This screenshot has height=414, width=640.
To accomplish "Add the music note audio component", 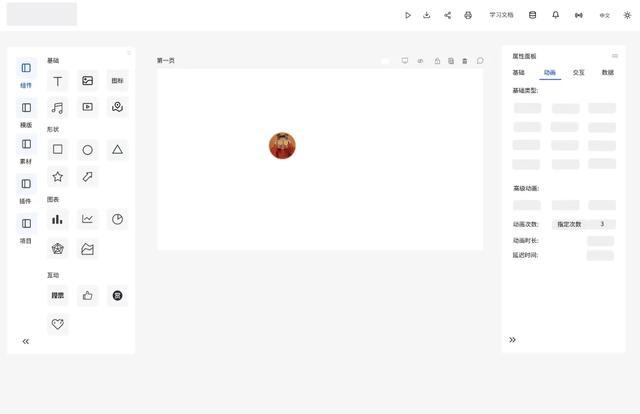I will 58,107.
